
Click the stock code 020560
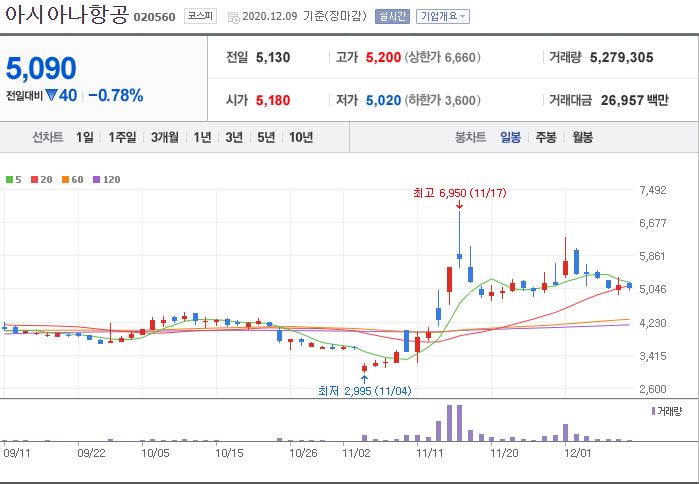click(155, 17)
